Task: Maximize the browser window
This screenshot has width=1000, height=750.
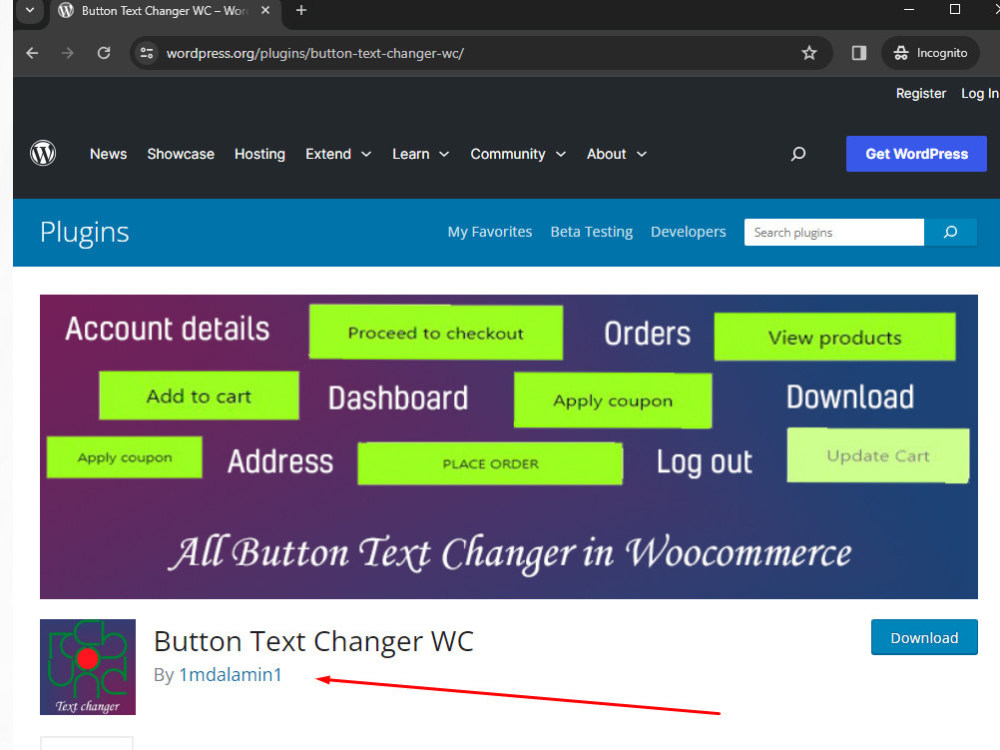Action: (955, 9)
